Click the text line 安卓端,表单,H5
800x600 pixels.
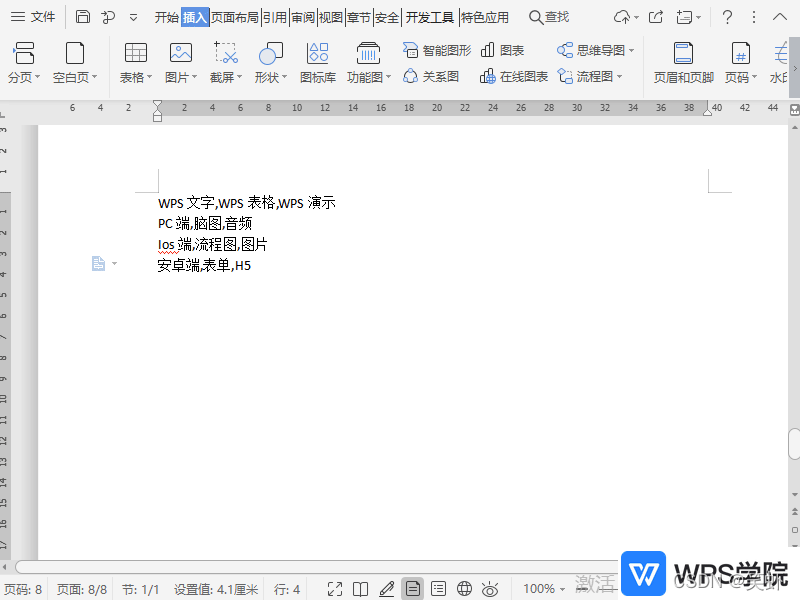coord(204,265)
